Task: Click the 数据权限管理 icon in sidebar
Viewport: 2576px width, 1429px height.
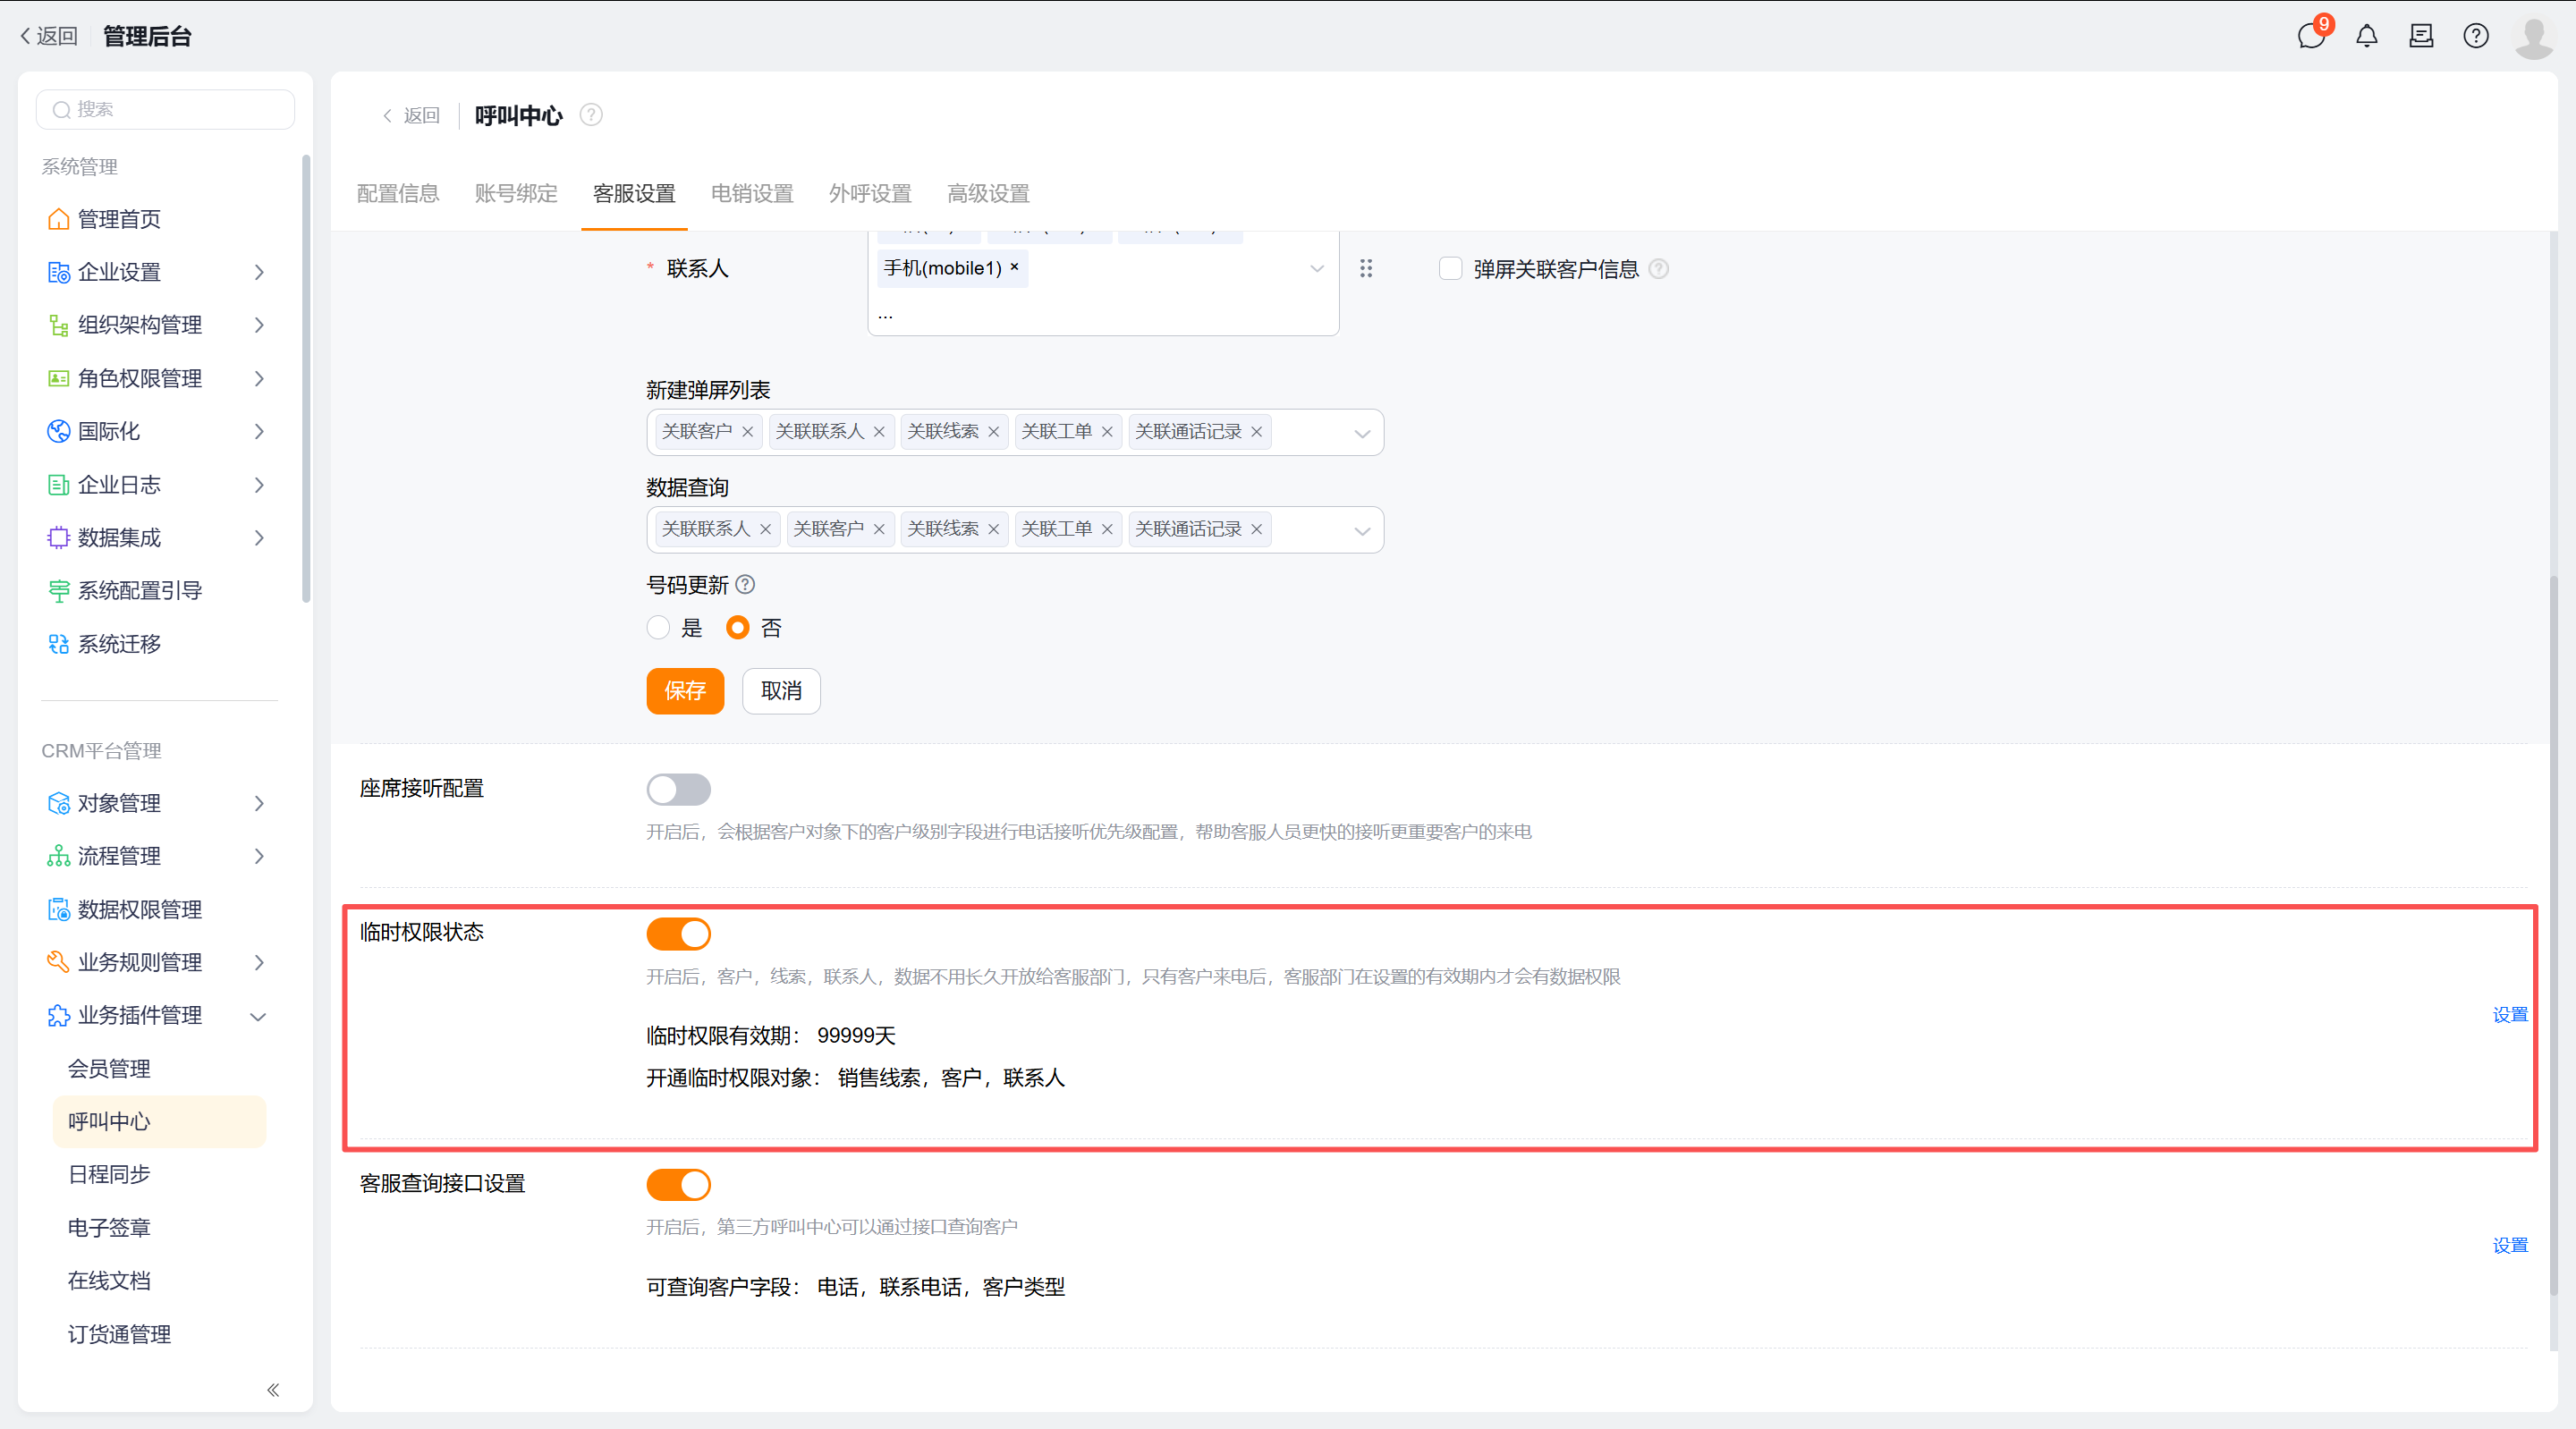Action: [59, 910]
